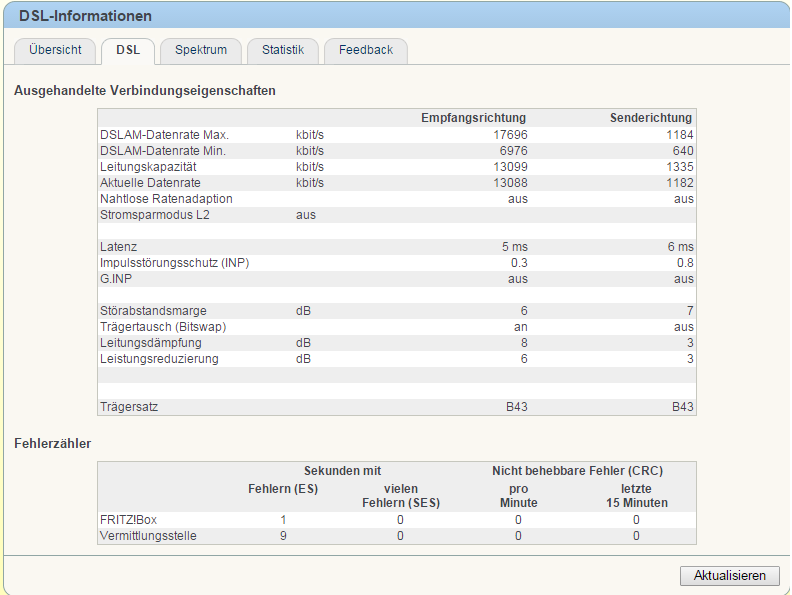Click the DSLAM-Datenrate Max. row label

tap(164, 135)
